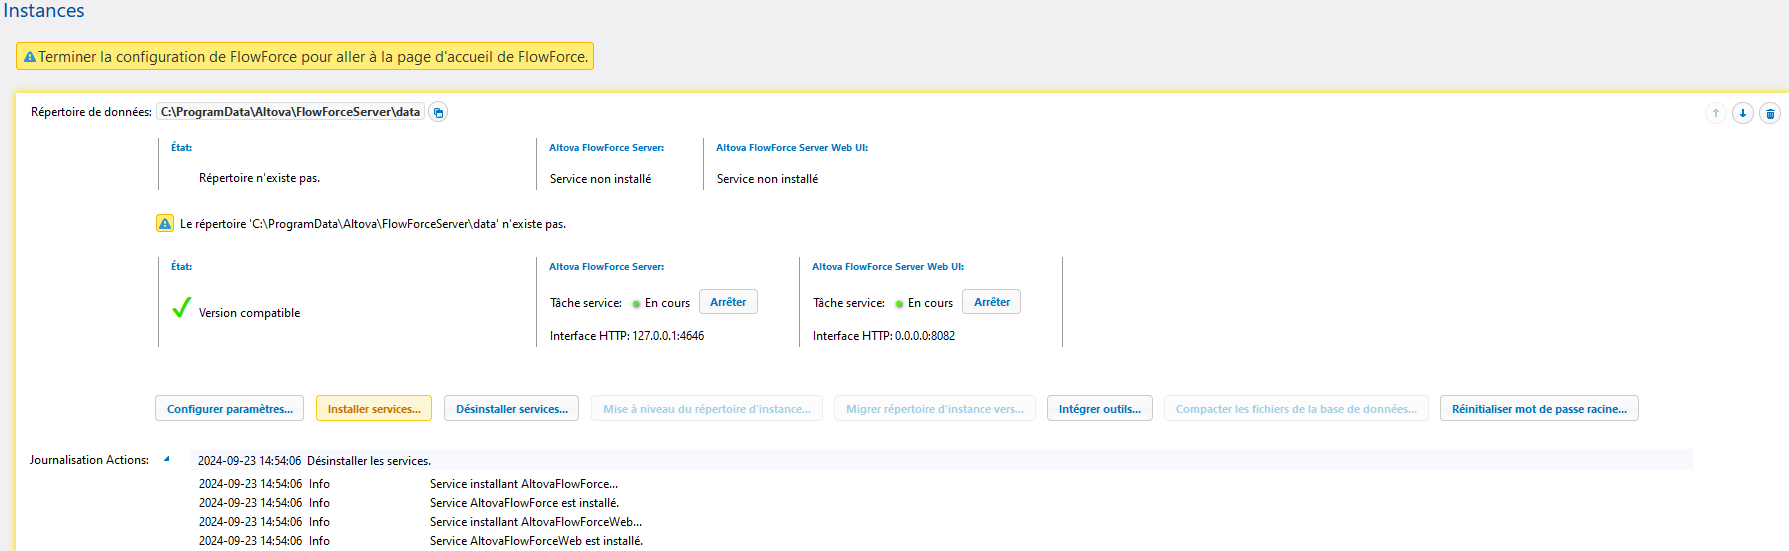Select 'Interface HTTP: 127.0.0.1:4646' text

click(x=627, y=336)
